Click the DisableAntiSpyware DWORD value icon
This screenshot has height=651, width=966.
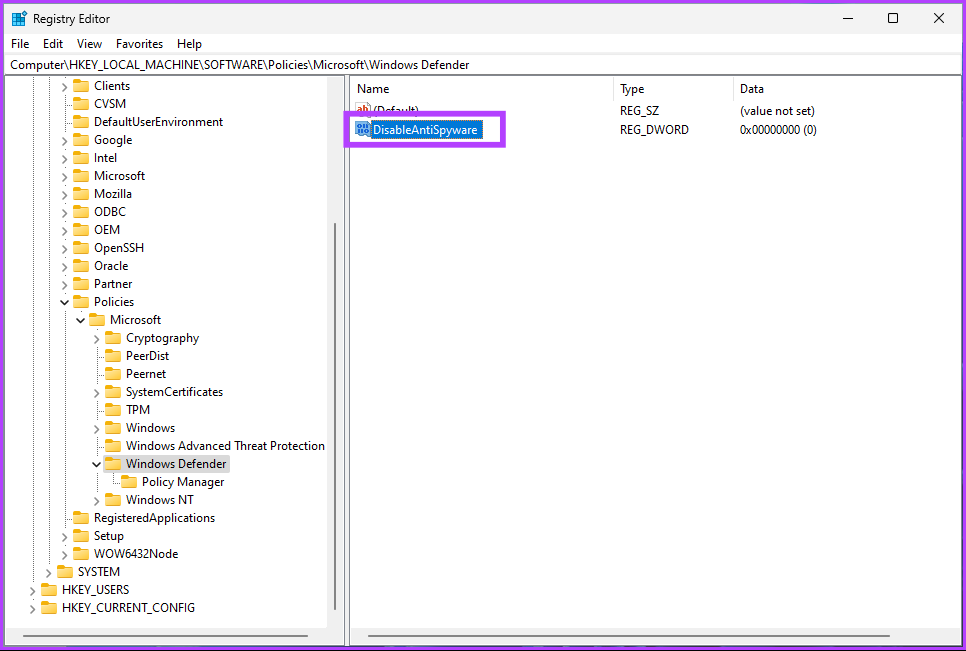(362, 129)
